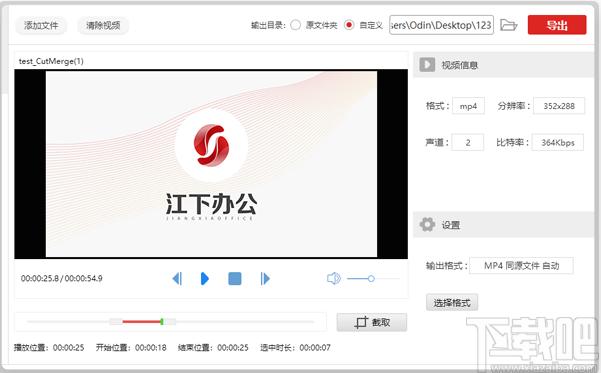The height and width of the screenshot is (373, 601).
Task: Click the 清除视频 button
Action: click(x=103, y=26)
